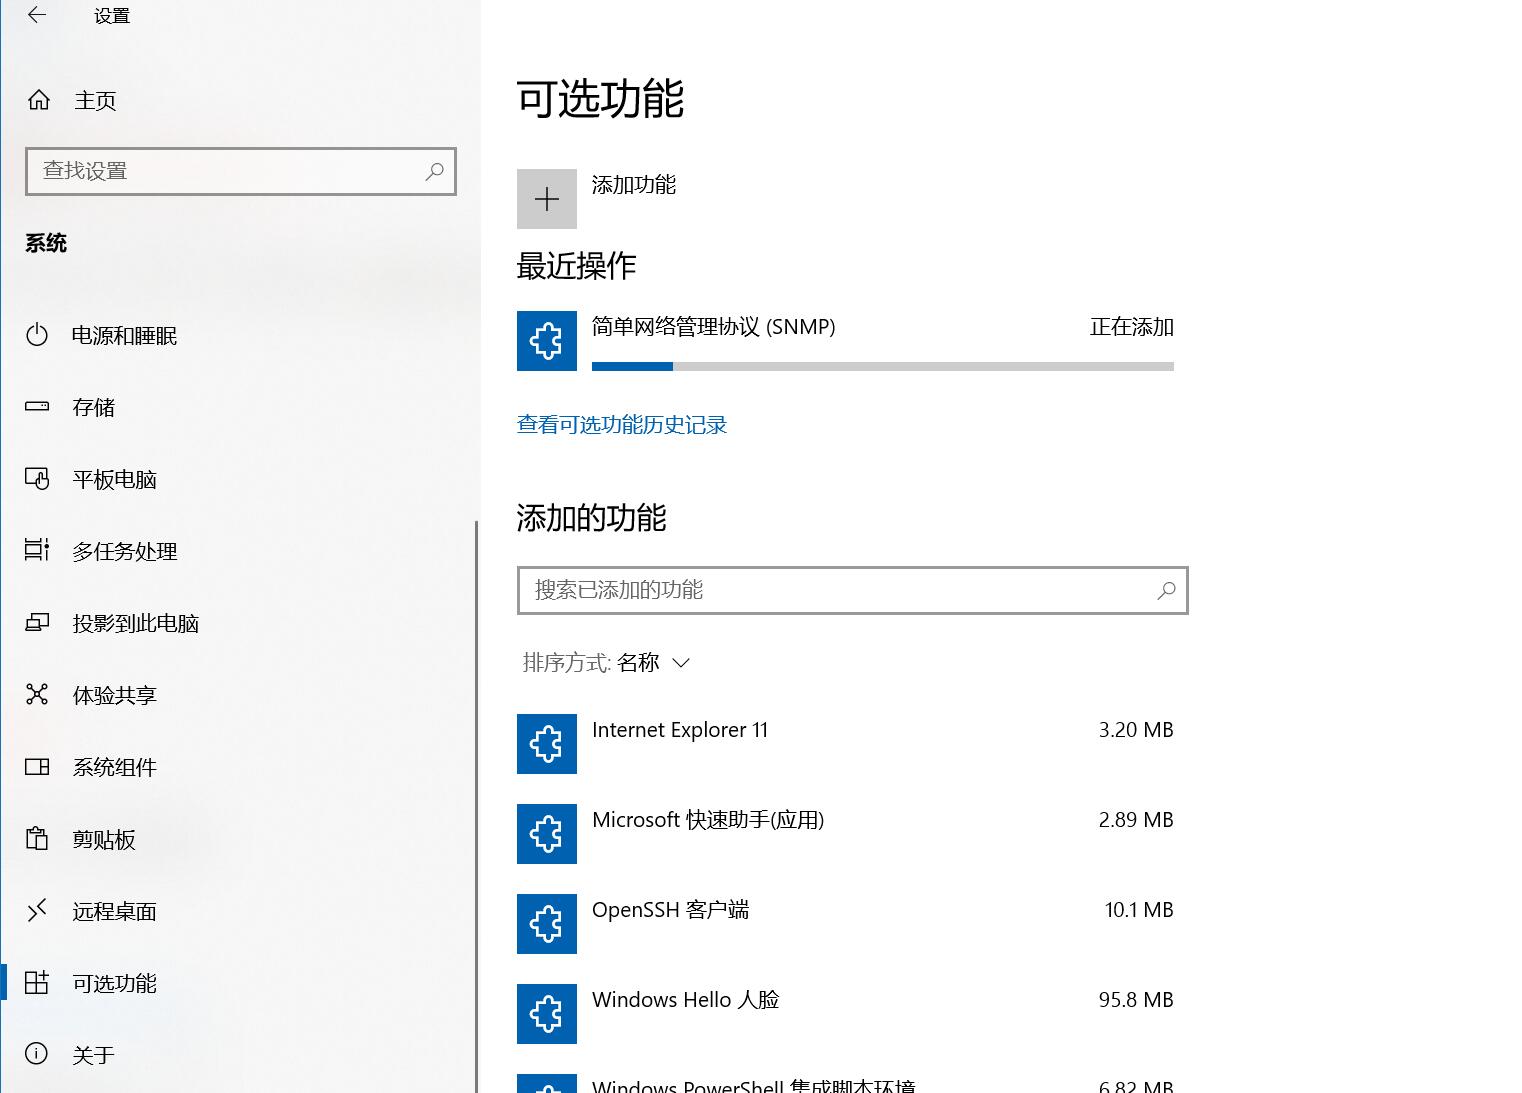Viewport: 1522px width, 1093px height.
Task: Select Windows Hello 人脸 feature name
Action: tap(685, 1000)
